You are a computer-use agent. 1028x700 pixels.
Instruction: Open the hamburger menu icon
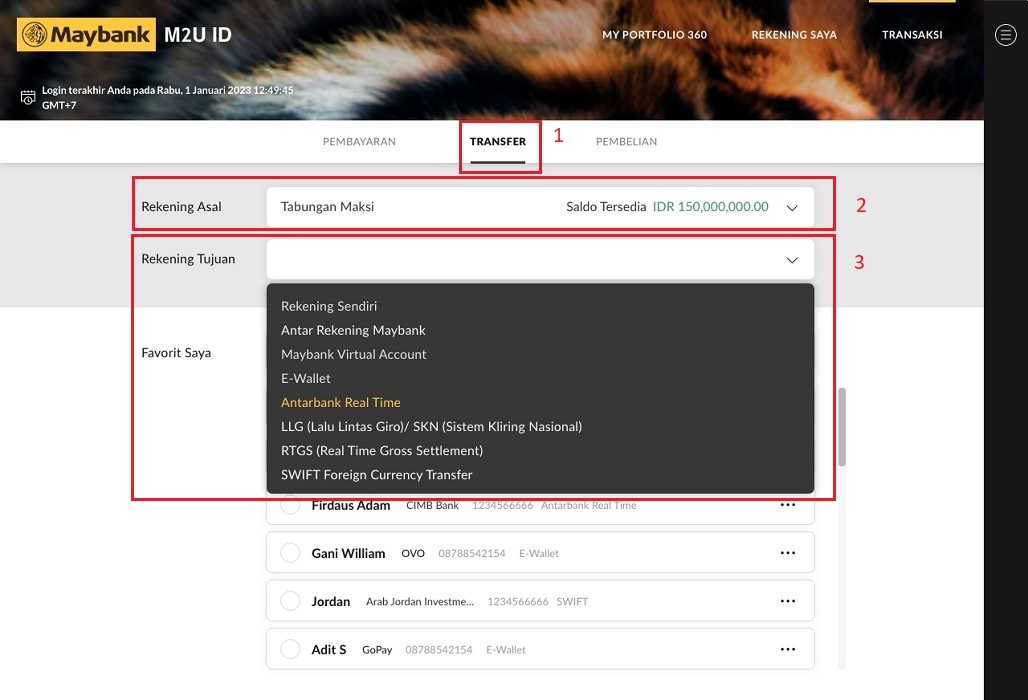pos(1006,35)
